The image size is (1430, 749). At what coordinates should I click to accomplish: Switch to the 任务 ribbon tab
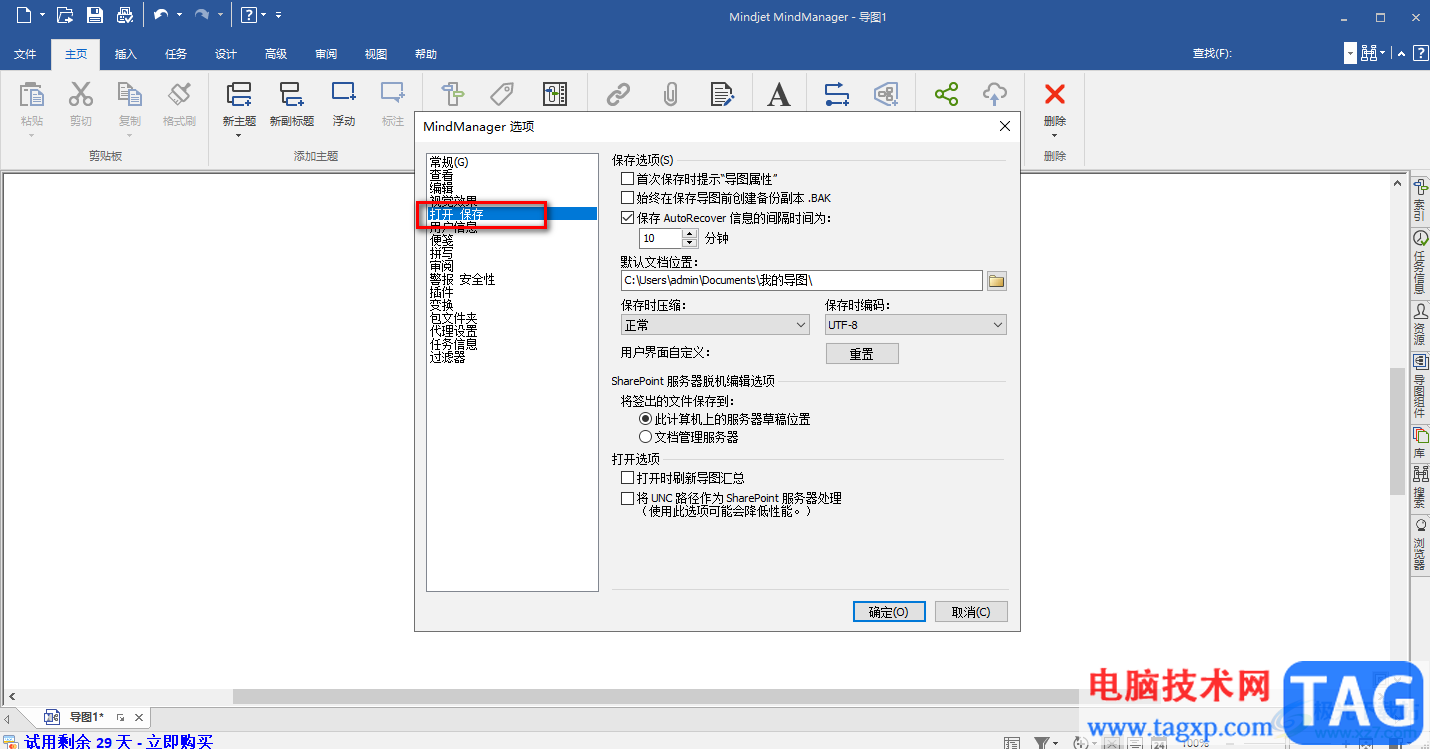(x=176, y=54)
